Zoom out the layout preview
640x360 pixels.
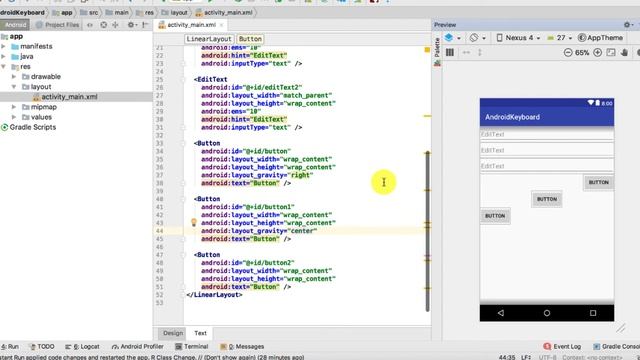tap(568, 52)
